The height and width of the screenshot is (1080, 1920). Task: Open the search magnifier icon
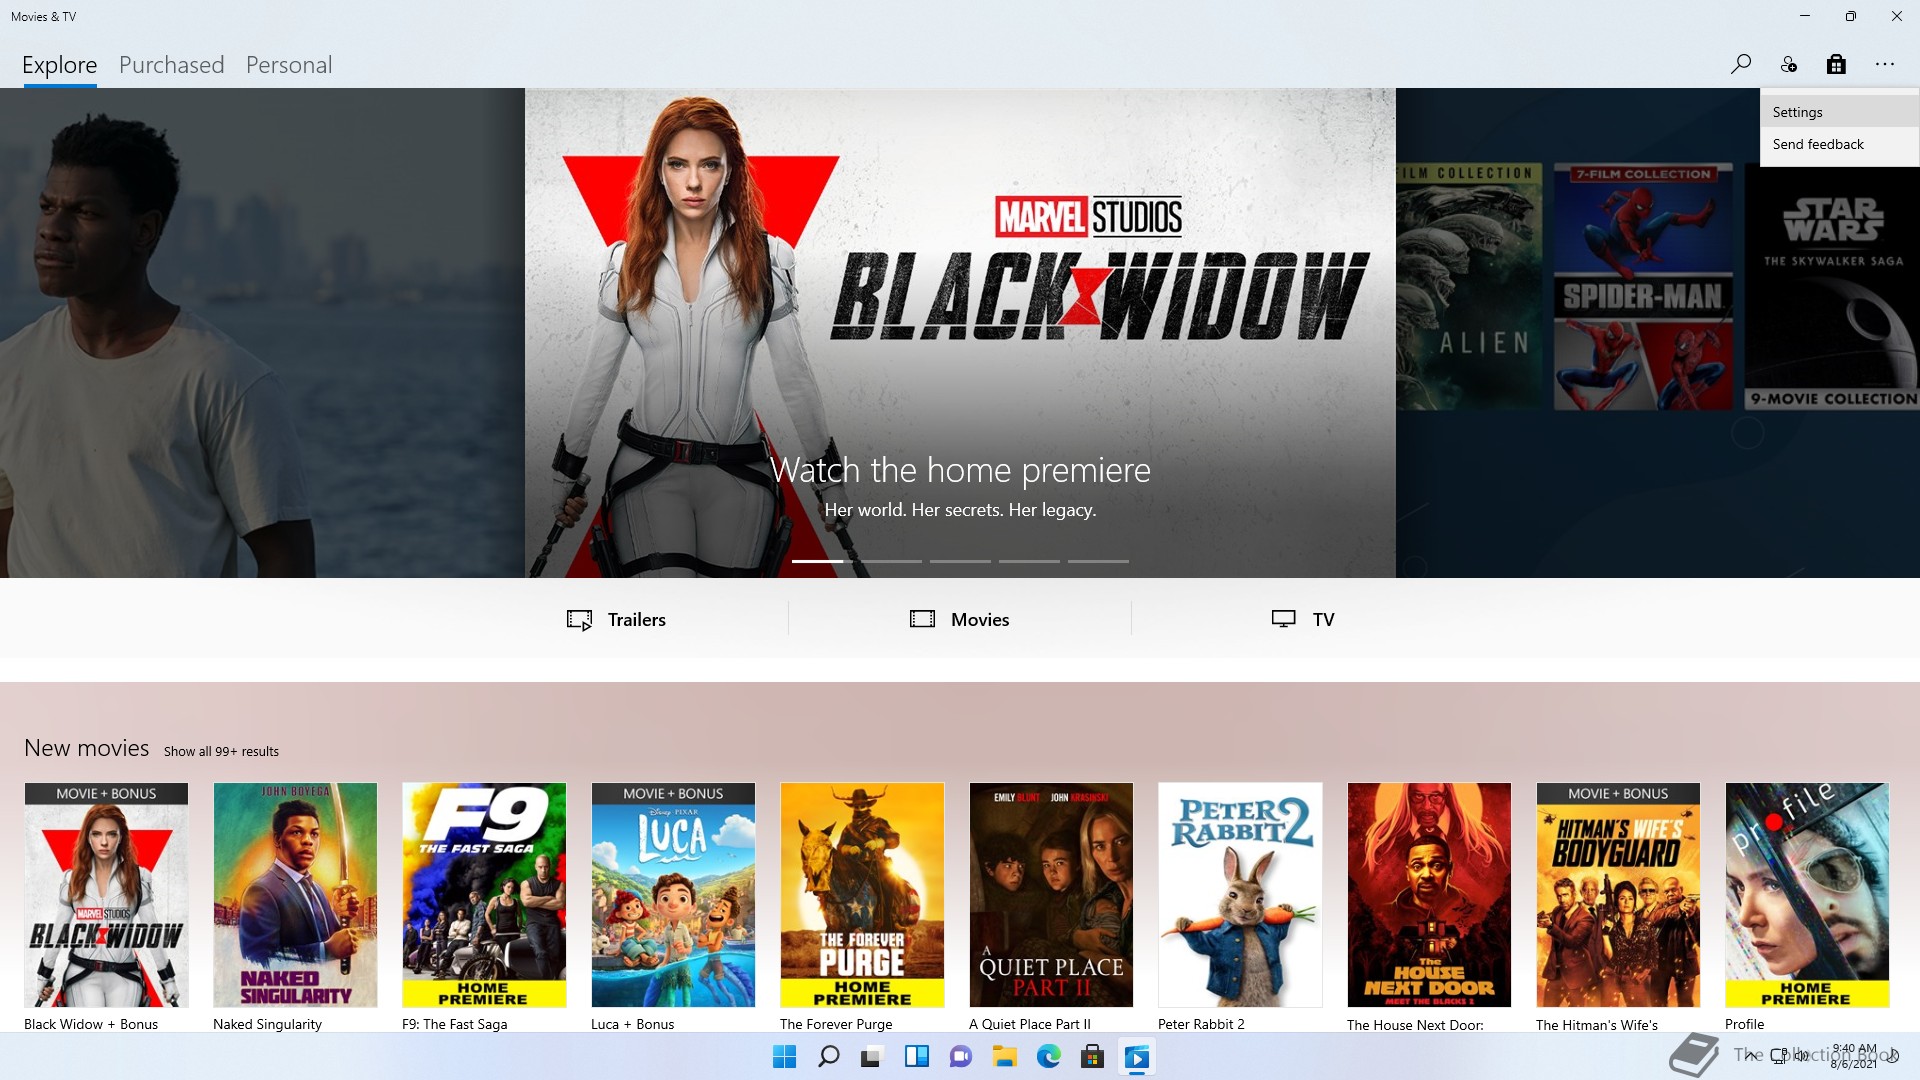pos(1741,64)
